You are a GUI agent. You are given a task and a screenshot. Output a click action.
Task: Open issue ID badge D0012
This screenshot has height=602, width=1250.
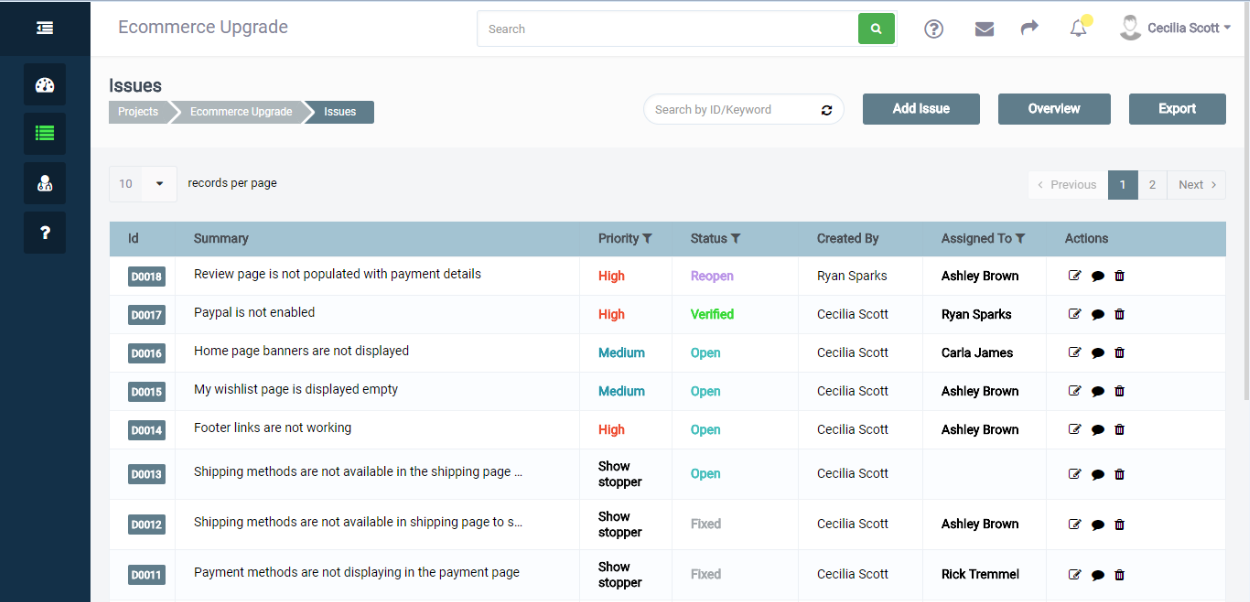[x=146, y=525]
